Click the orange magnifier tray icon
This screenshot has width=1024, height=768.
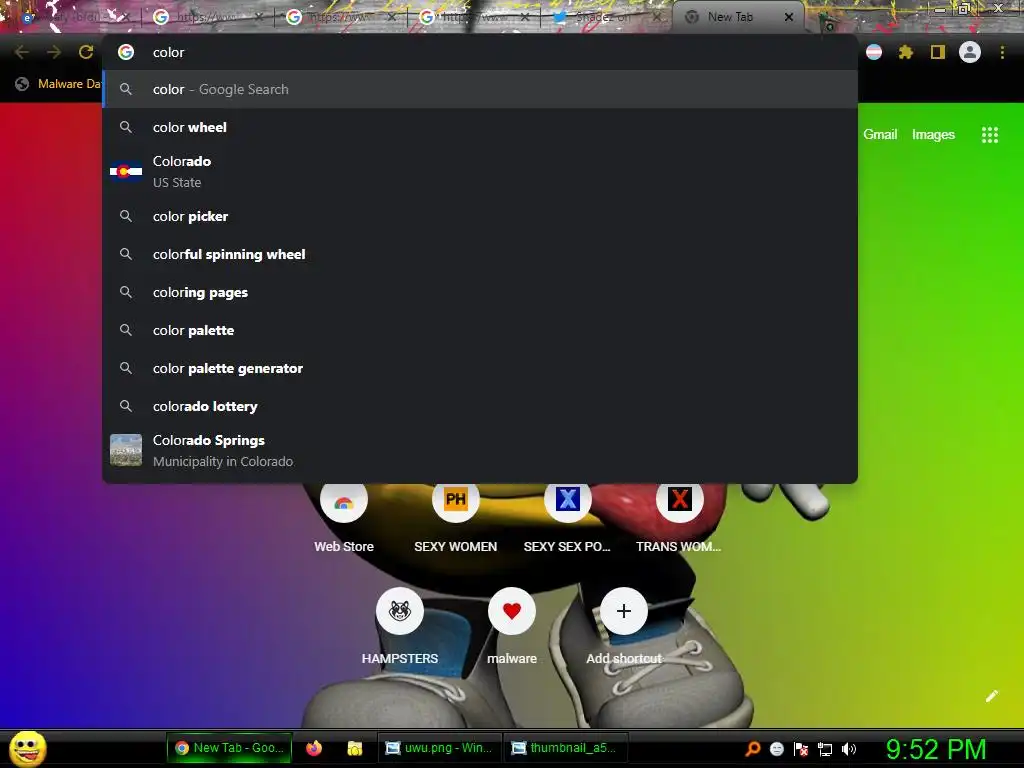click(752, 749)
